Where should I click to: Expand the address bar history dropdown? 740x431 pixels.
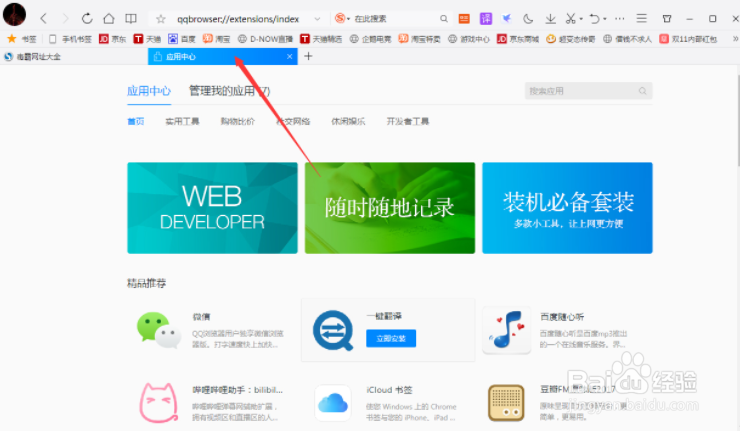pos(317,19)
